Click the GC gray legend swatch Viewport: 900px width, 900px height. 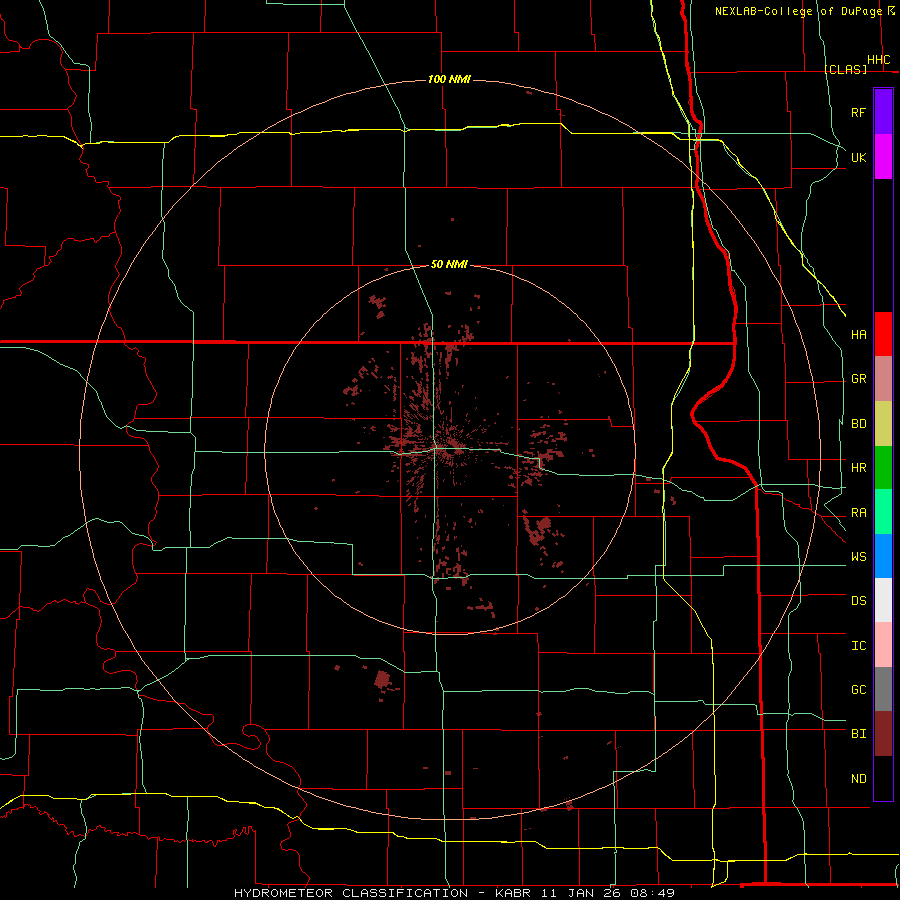point(883,689)
